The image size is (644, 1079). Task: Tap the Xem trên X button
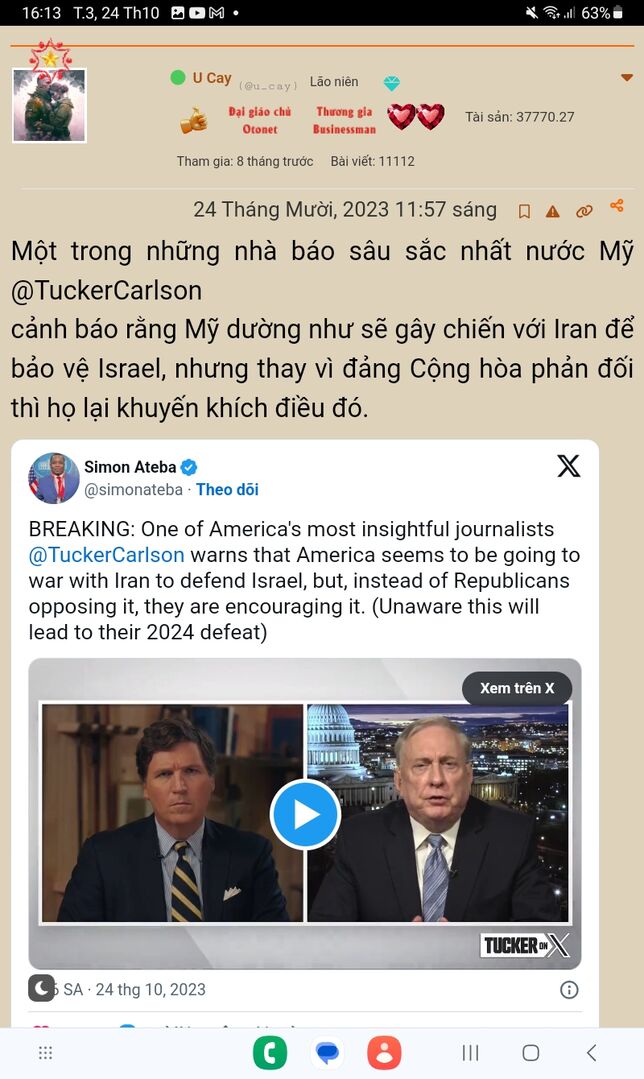(x=517, y=688)
